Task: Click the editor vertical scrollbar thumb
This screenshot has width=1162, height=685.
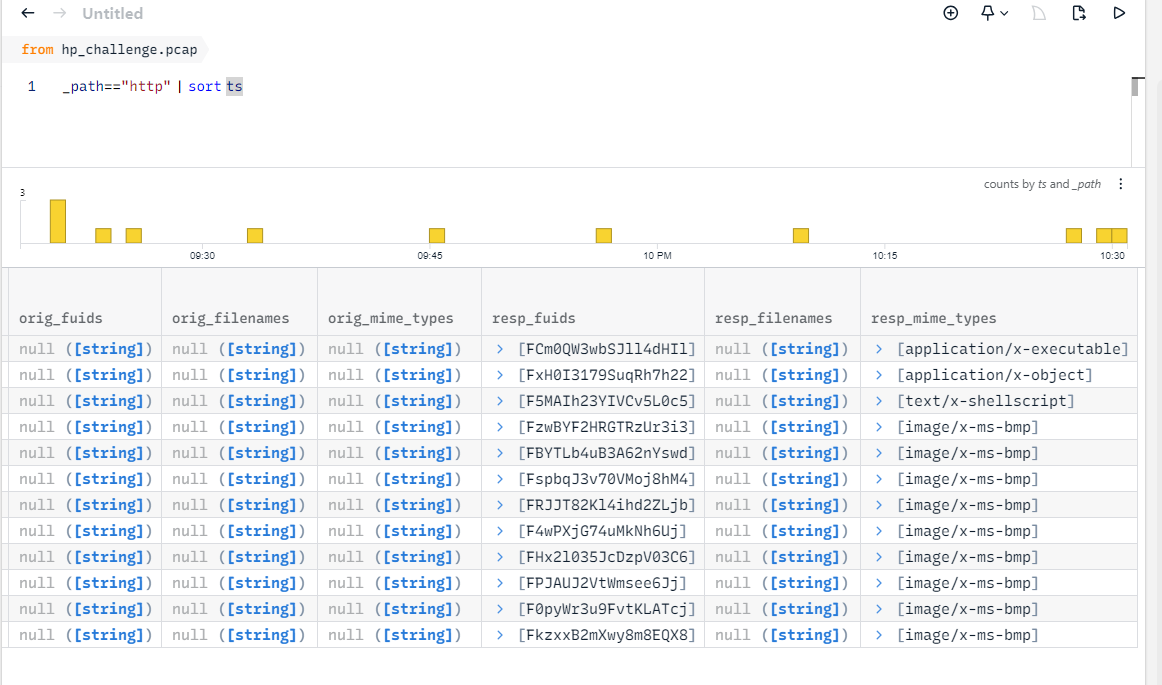Action: coord(1135,87)
